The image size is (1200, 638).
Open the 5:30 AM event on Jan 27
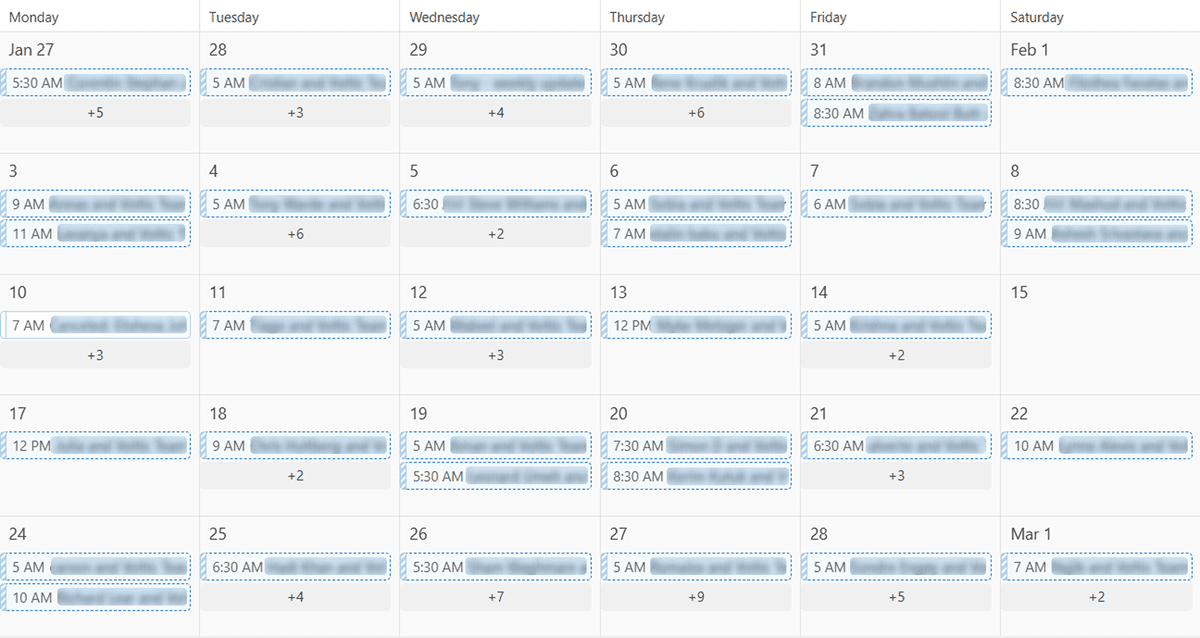(96, 83)
